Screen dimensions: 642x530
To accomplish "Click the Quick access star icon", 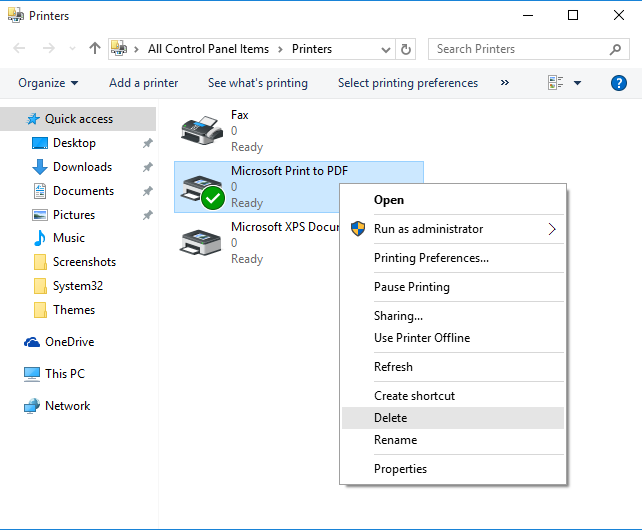I will point(33,119).
